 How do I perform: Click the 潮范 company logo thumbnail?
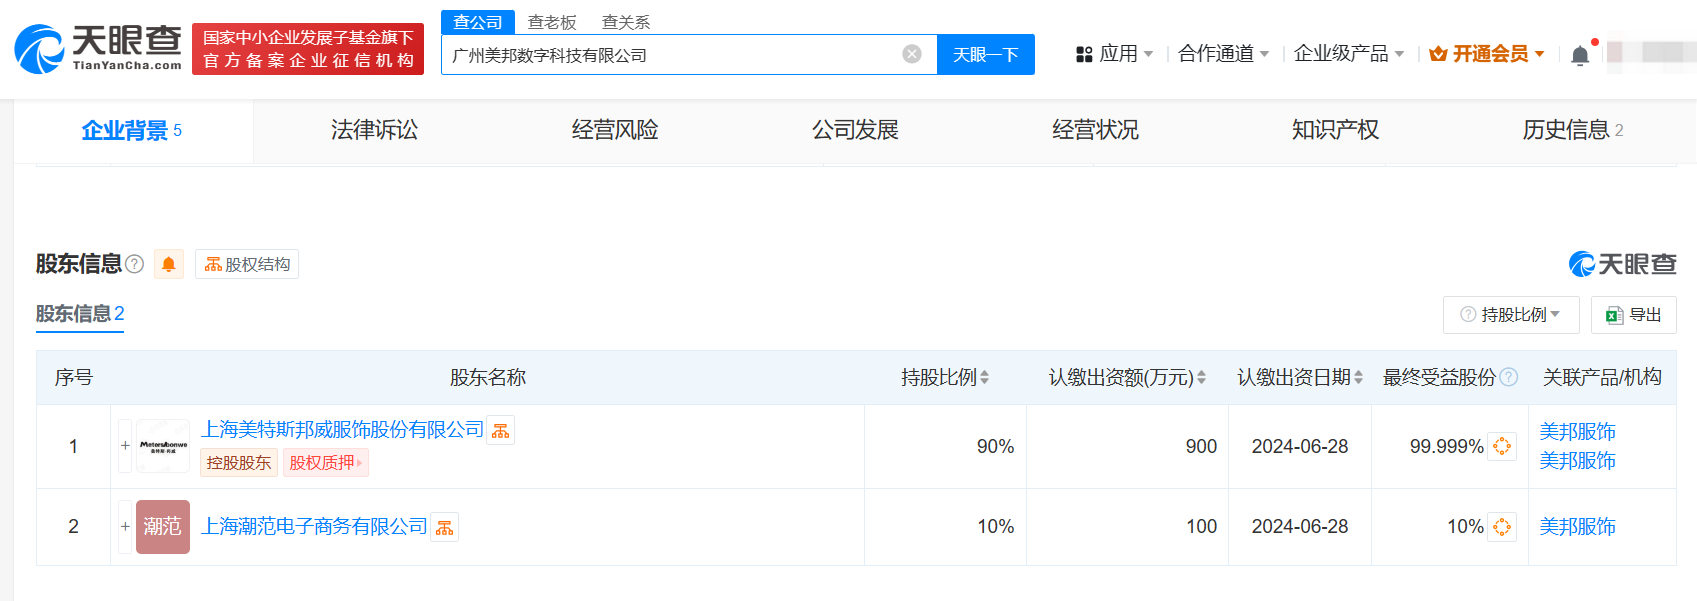point(163,527)
